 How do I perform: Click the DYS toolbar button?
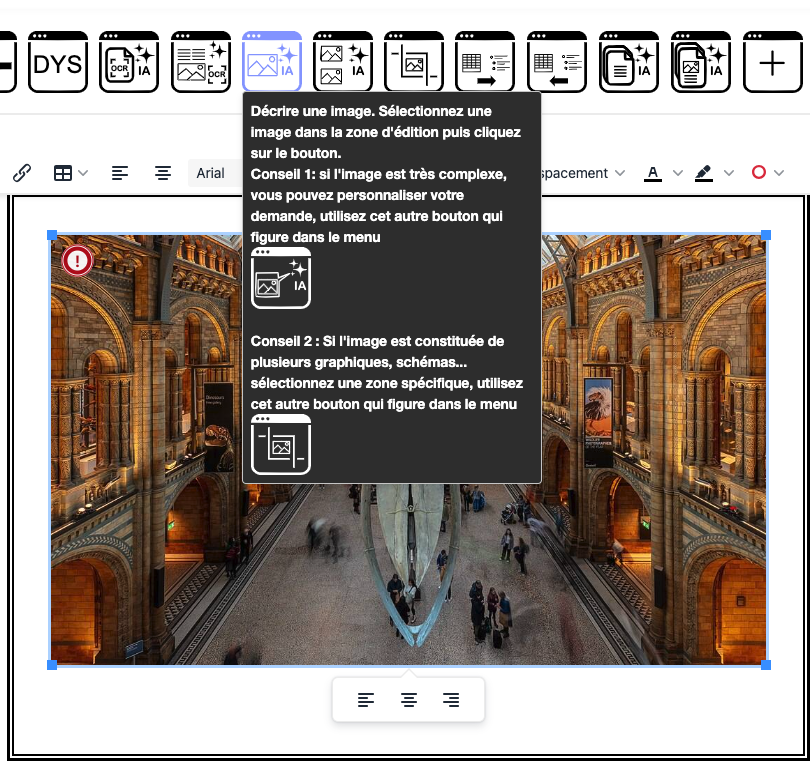[x=57, y=62]
